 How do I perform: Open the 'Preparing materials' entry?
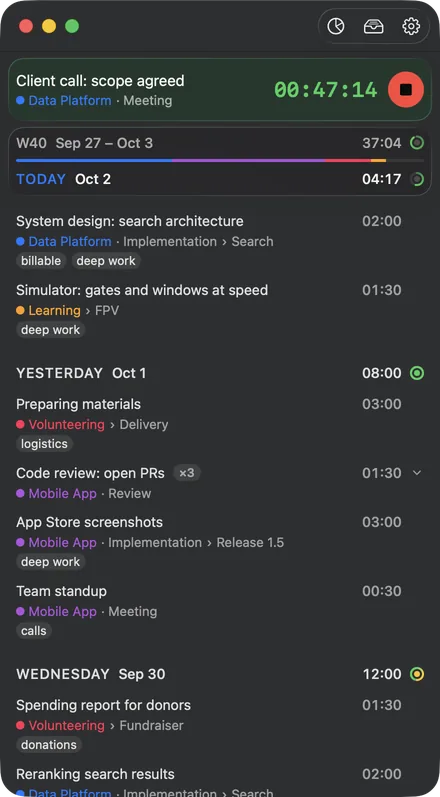[x=78, y=404]
